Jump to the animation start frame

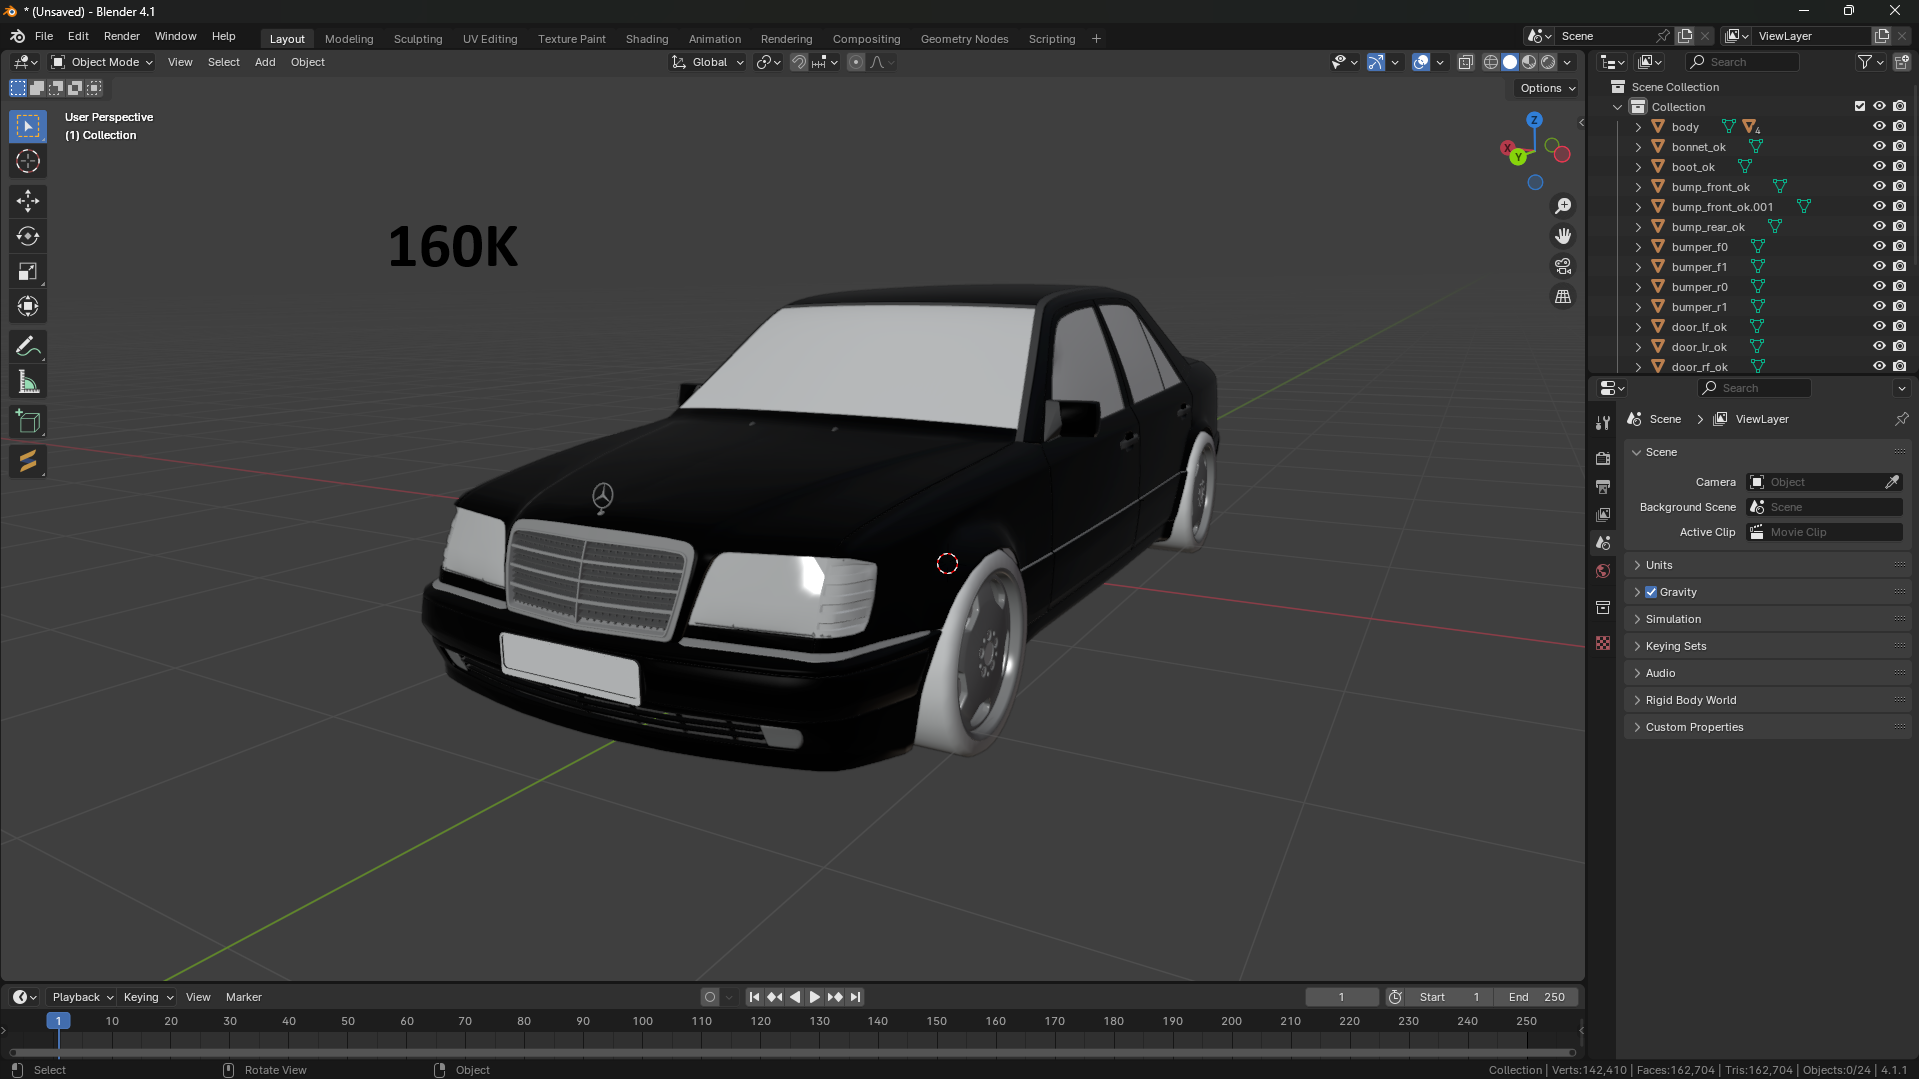pos(754,997)
